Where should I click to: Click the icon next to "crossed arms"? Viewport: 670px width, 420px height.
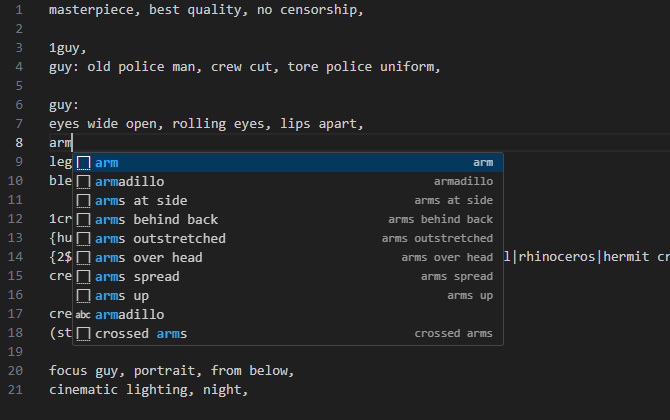tap(84, 333)
